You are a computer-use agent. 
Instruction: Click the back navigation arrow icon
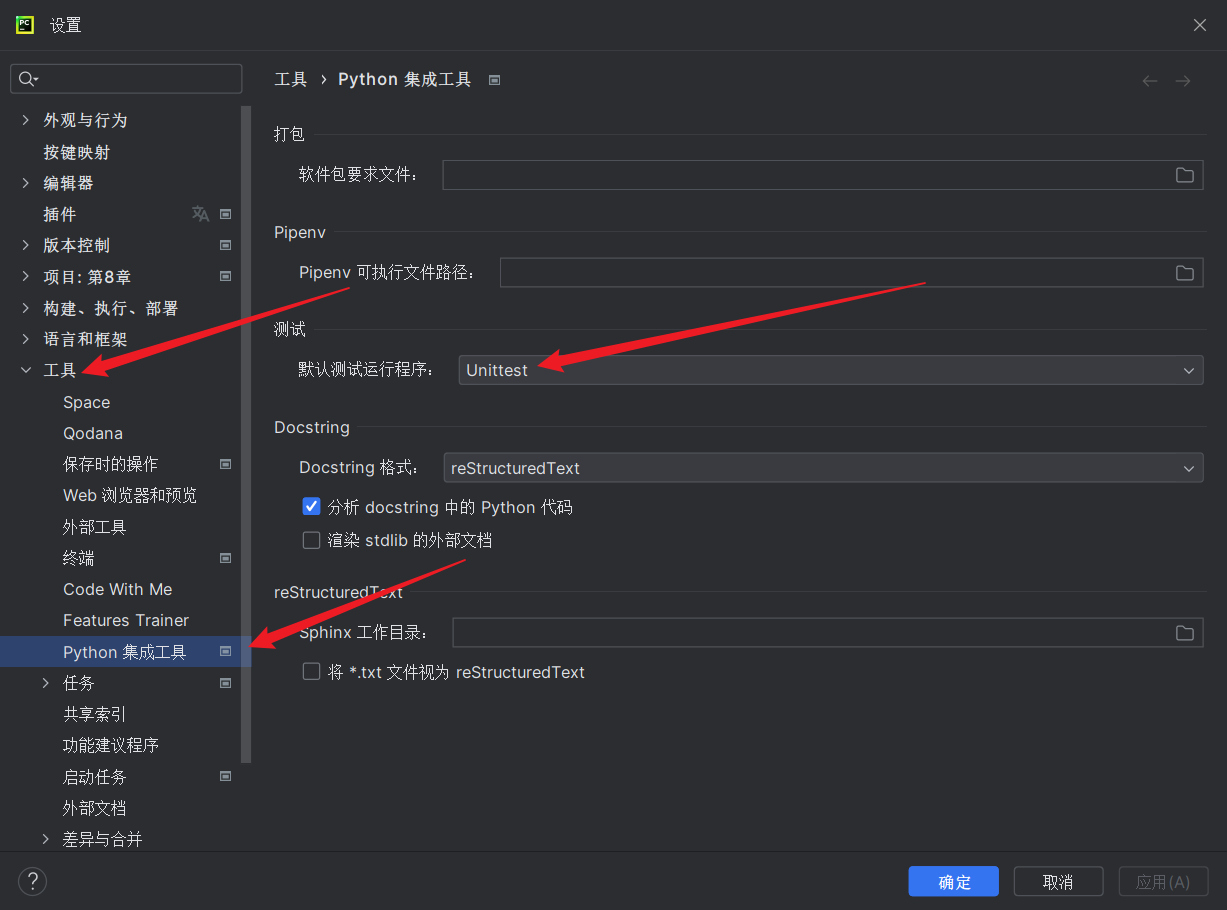coord(1150,81)
